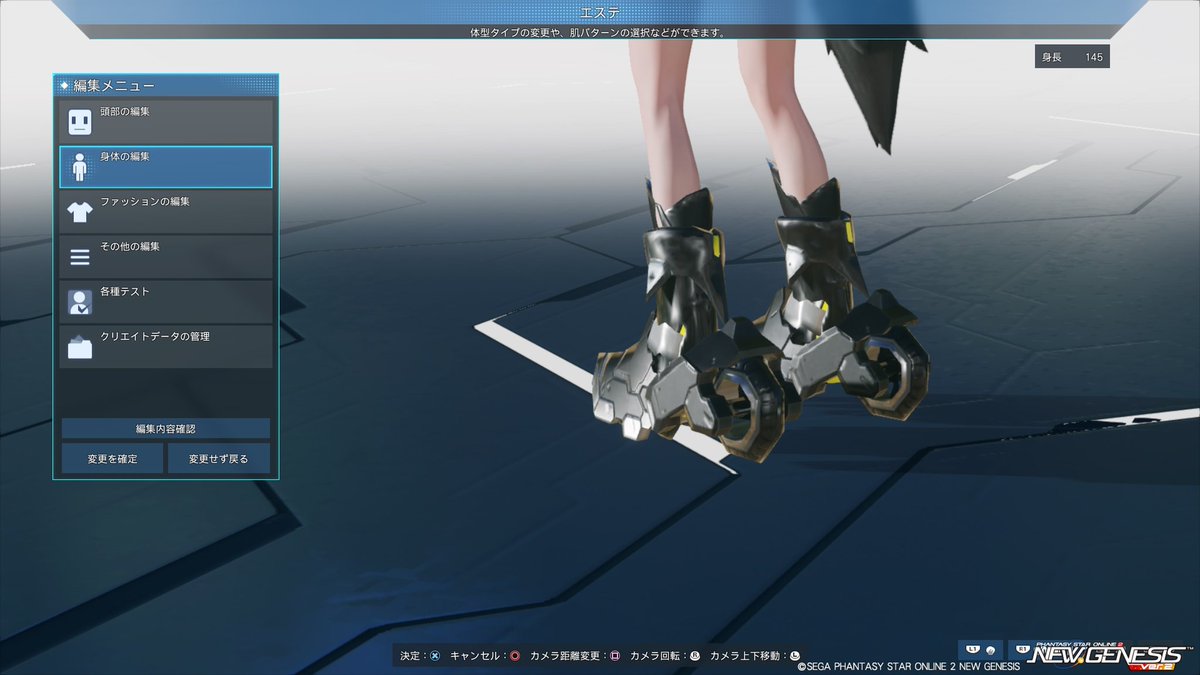This screenshot has height=675, width=1200.
Task: Click the T-shirt icon for ファッションの編集
Action: tap(80, 212)
